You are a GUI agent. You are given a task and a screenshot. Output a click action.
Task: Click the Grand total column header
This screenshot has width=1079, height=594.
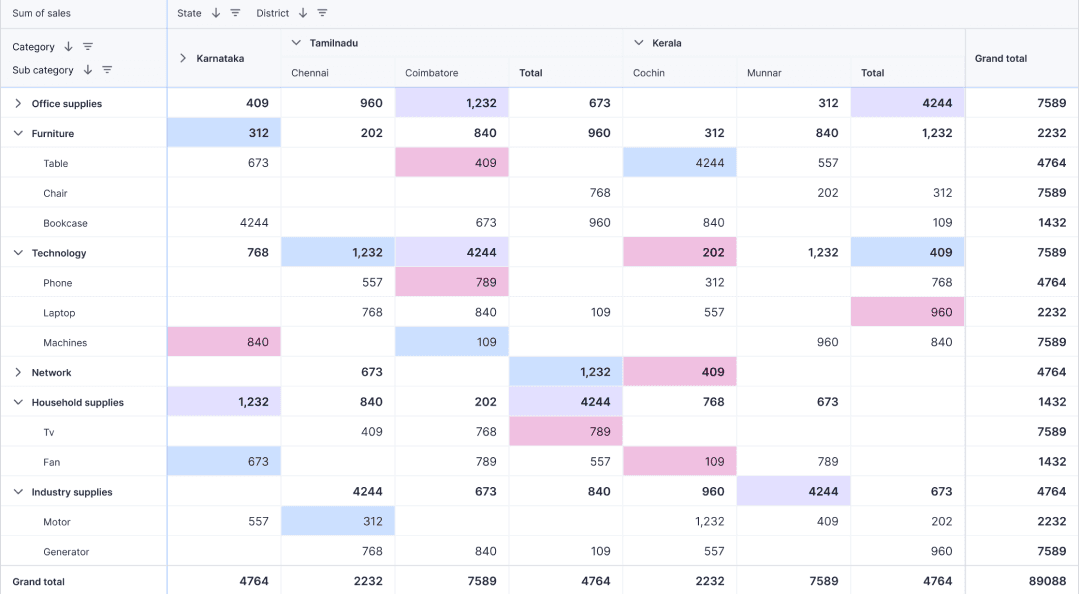[1021, 59]
